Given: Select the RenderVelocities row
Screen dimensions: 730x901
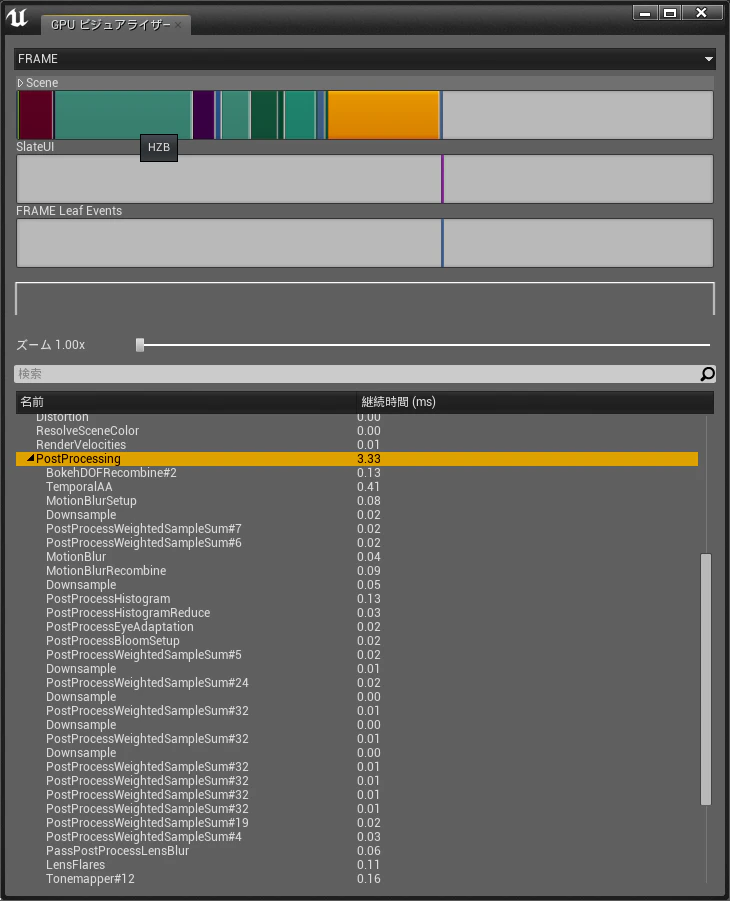Looking at the screenshot, I should click(356, 444).
